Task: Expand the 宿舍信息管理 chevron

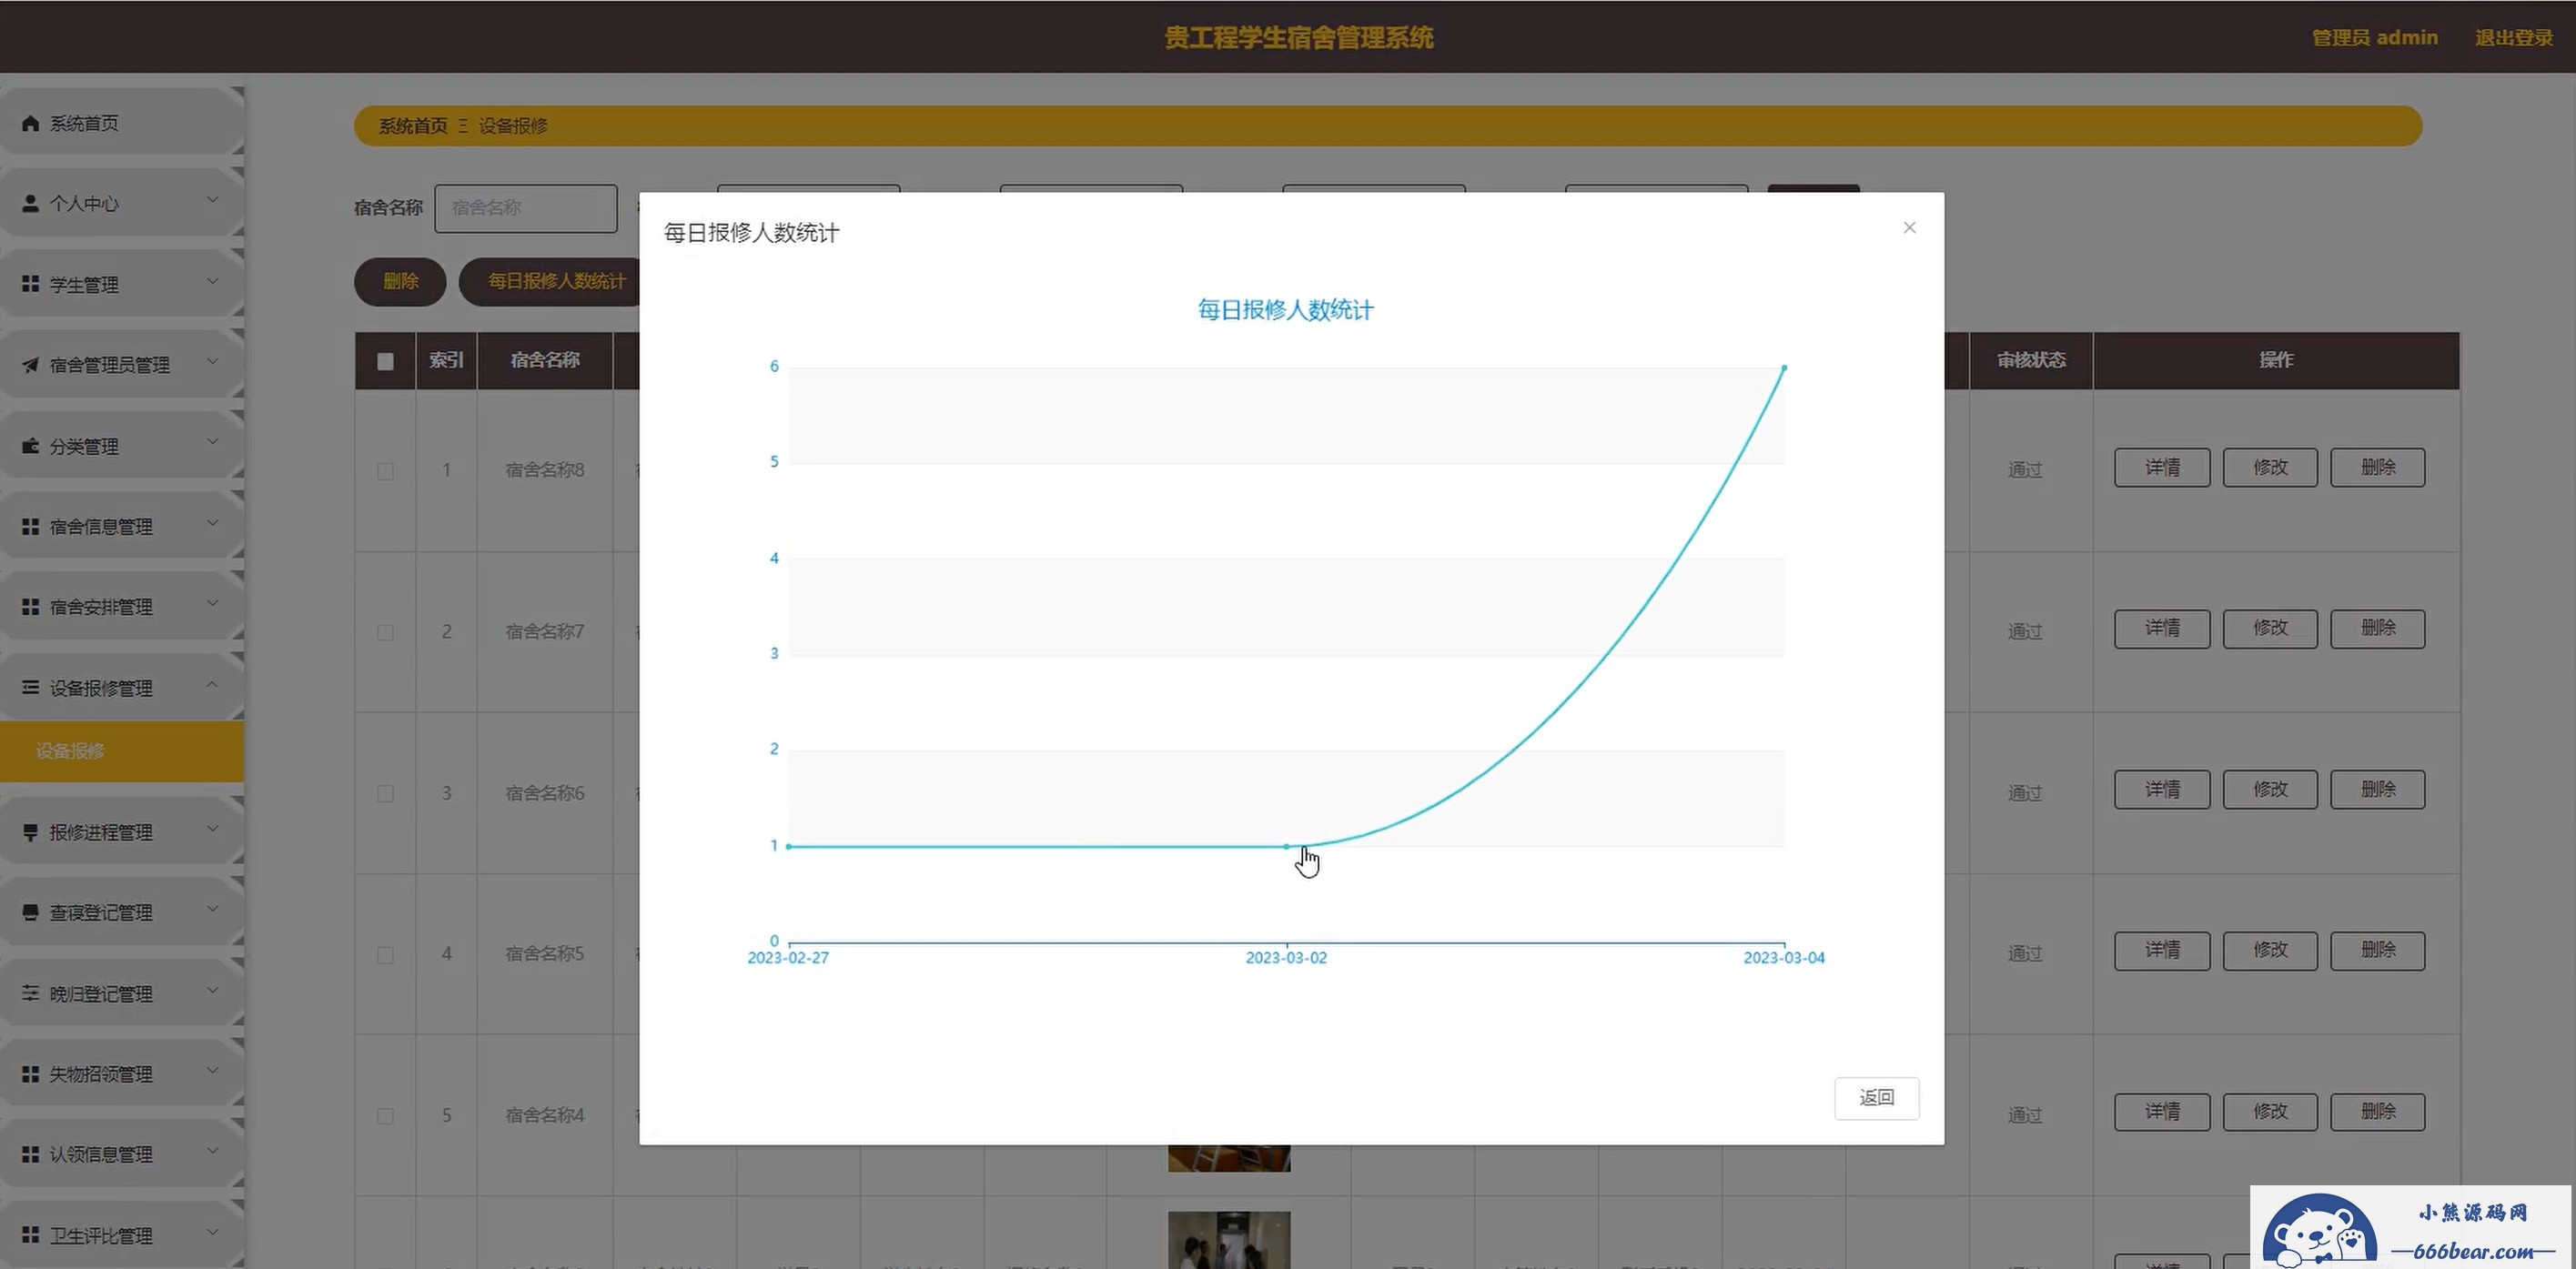Action: click(x=212, y=523)
